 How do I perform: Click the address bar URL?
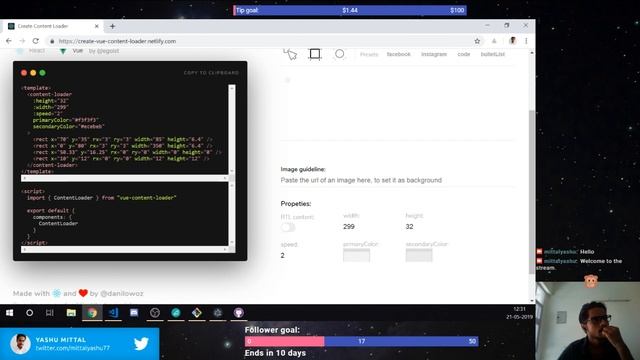(117, 41)
